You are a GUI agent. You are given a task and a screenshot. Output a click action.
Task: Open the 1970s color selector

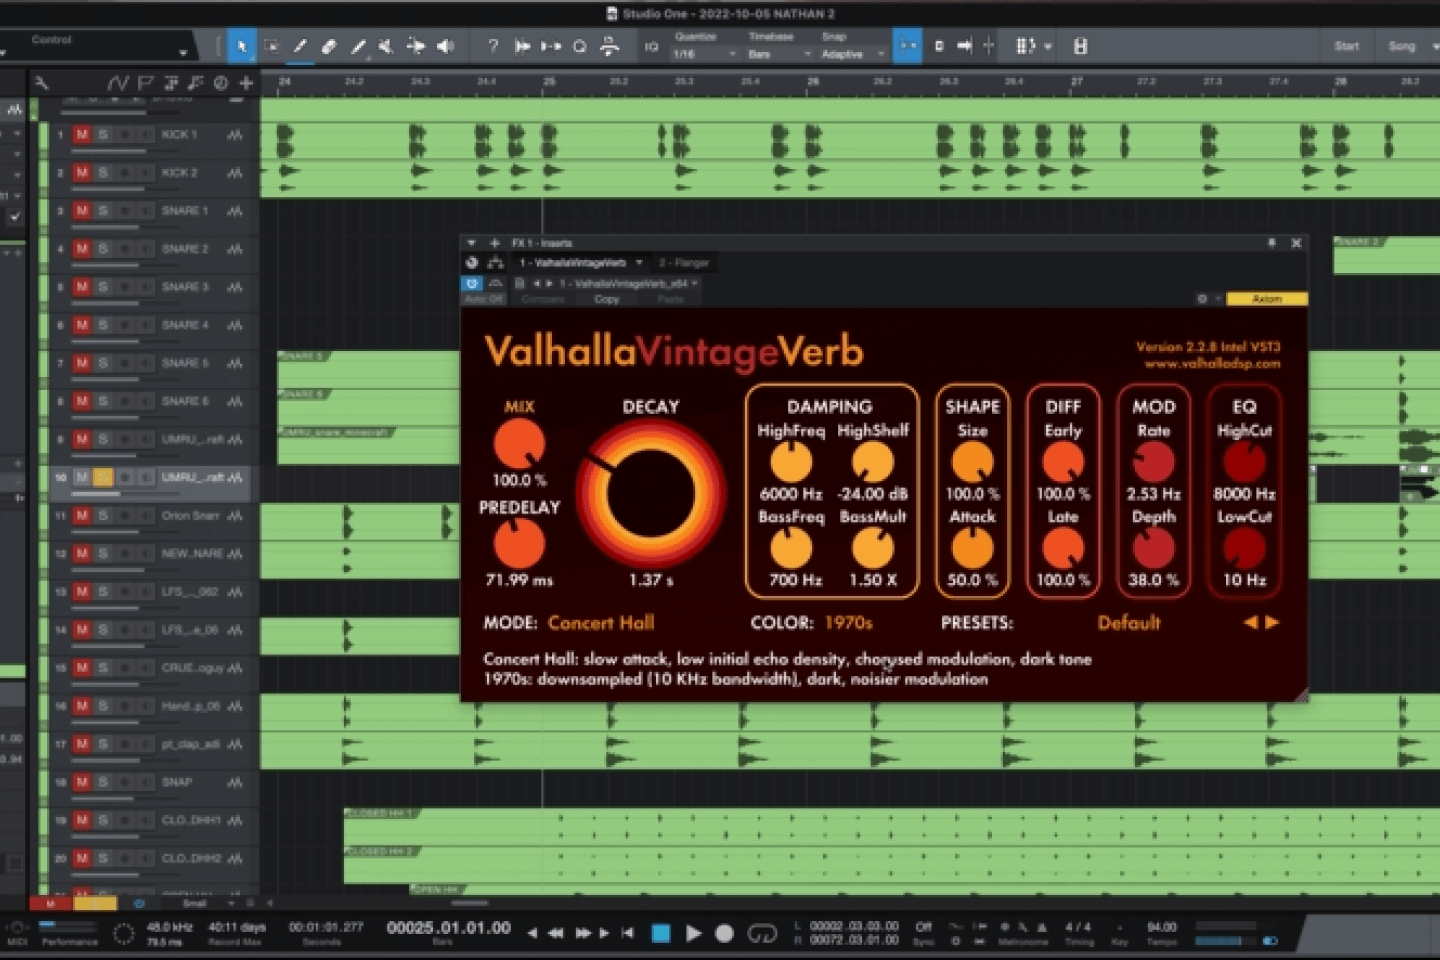tap(848, 623)
